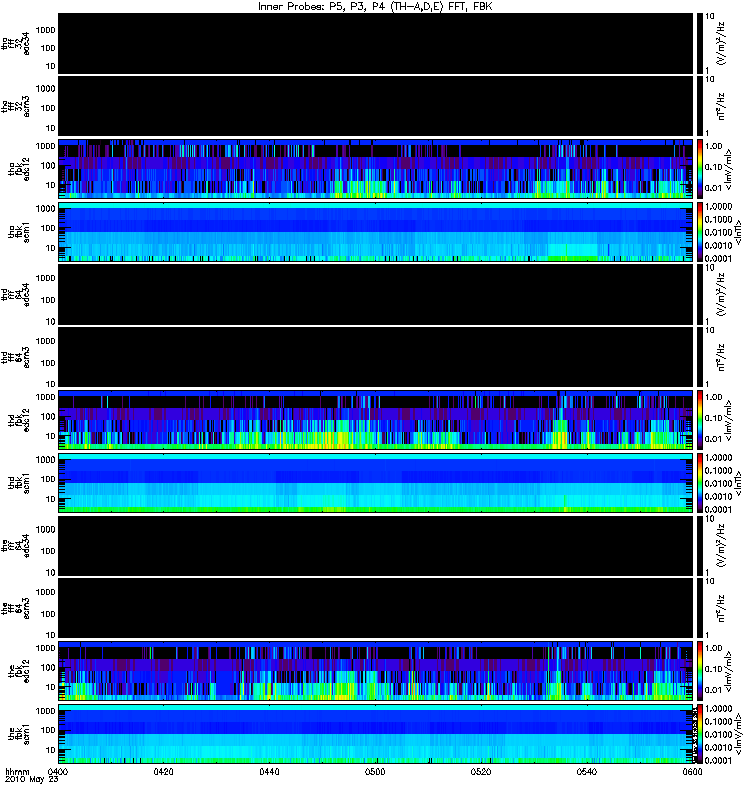Click the 0420 time axis label
This screenshot has width=750, height=800.
coord(163,771)
